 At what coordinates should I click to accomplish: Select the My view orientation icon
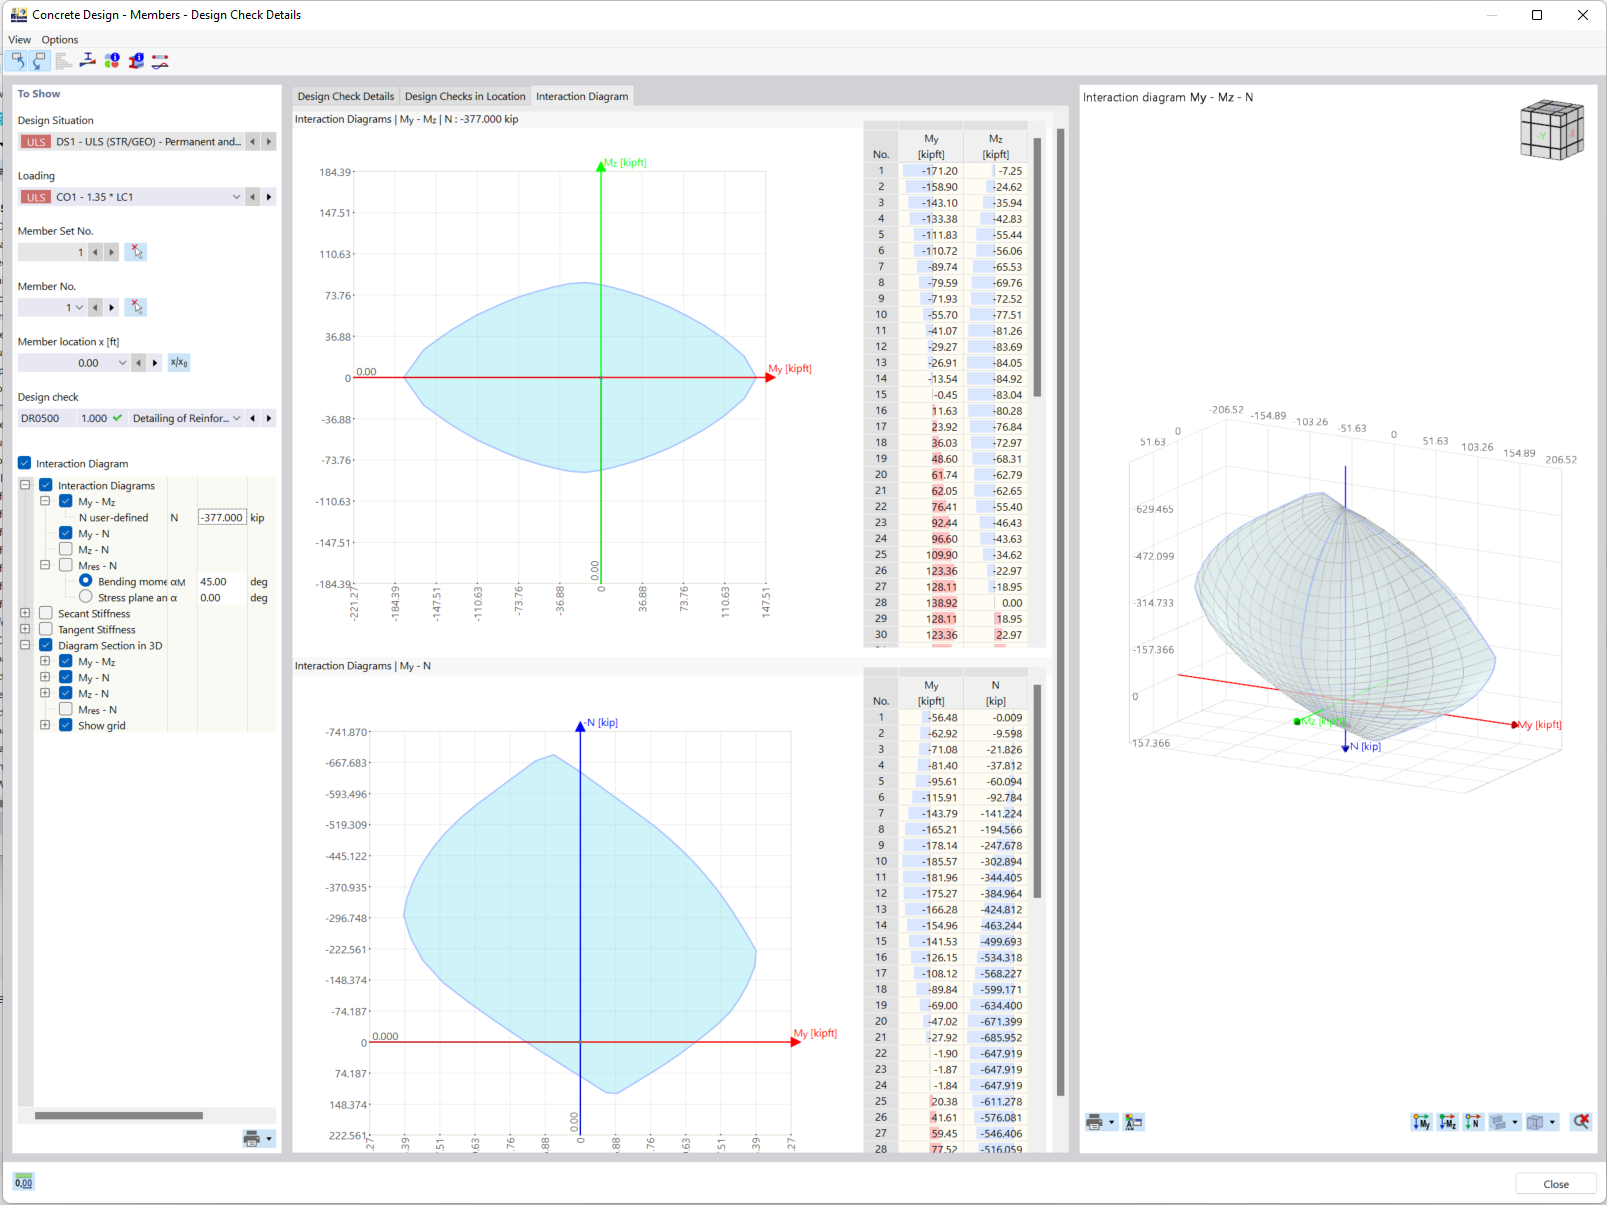click(x=1422, y=1122)
